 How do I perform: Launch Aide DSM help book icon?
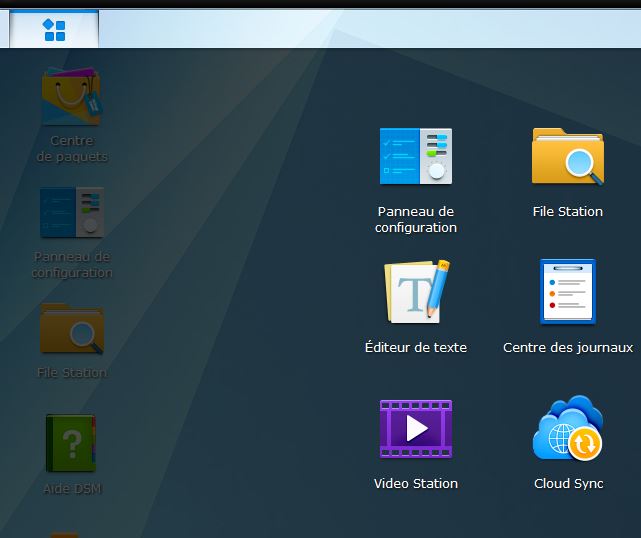71,444
